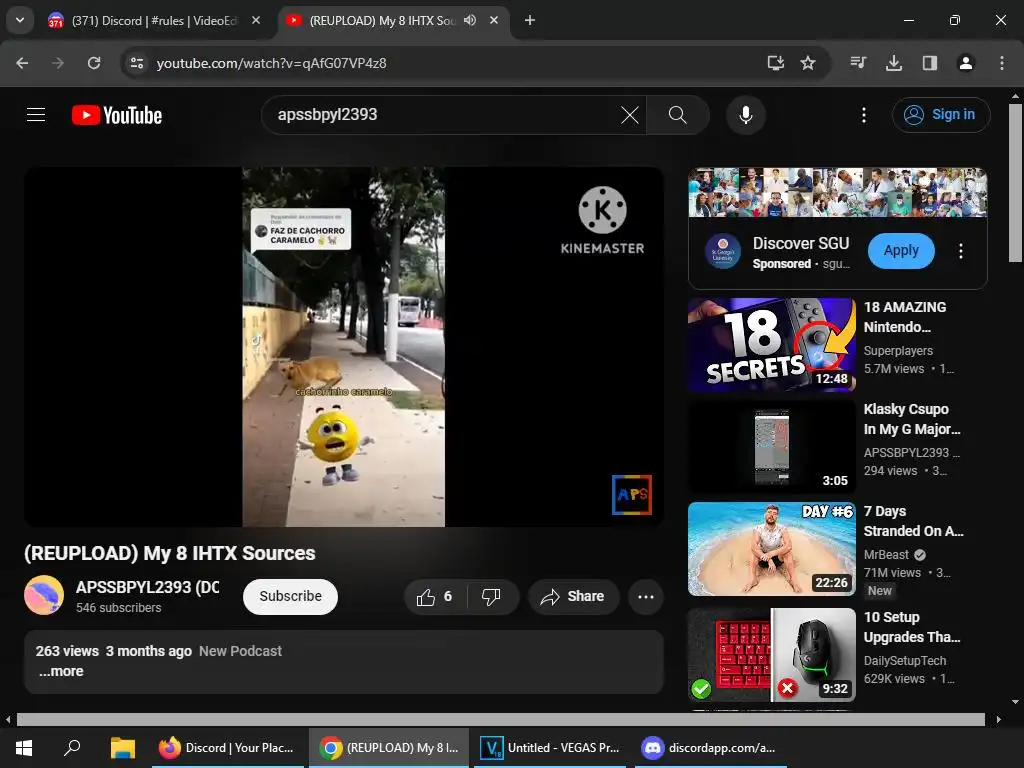Open Windows taskbar search
Screen dimensions: 1024x768
72,748
